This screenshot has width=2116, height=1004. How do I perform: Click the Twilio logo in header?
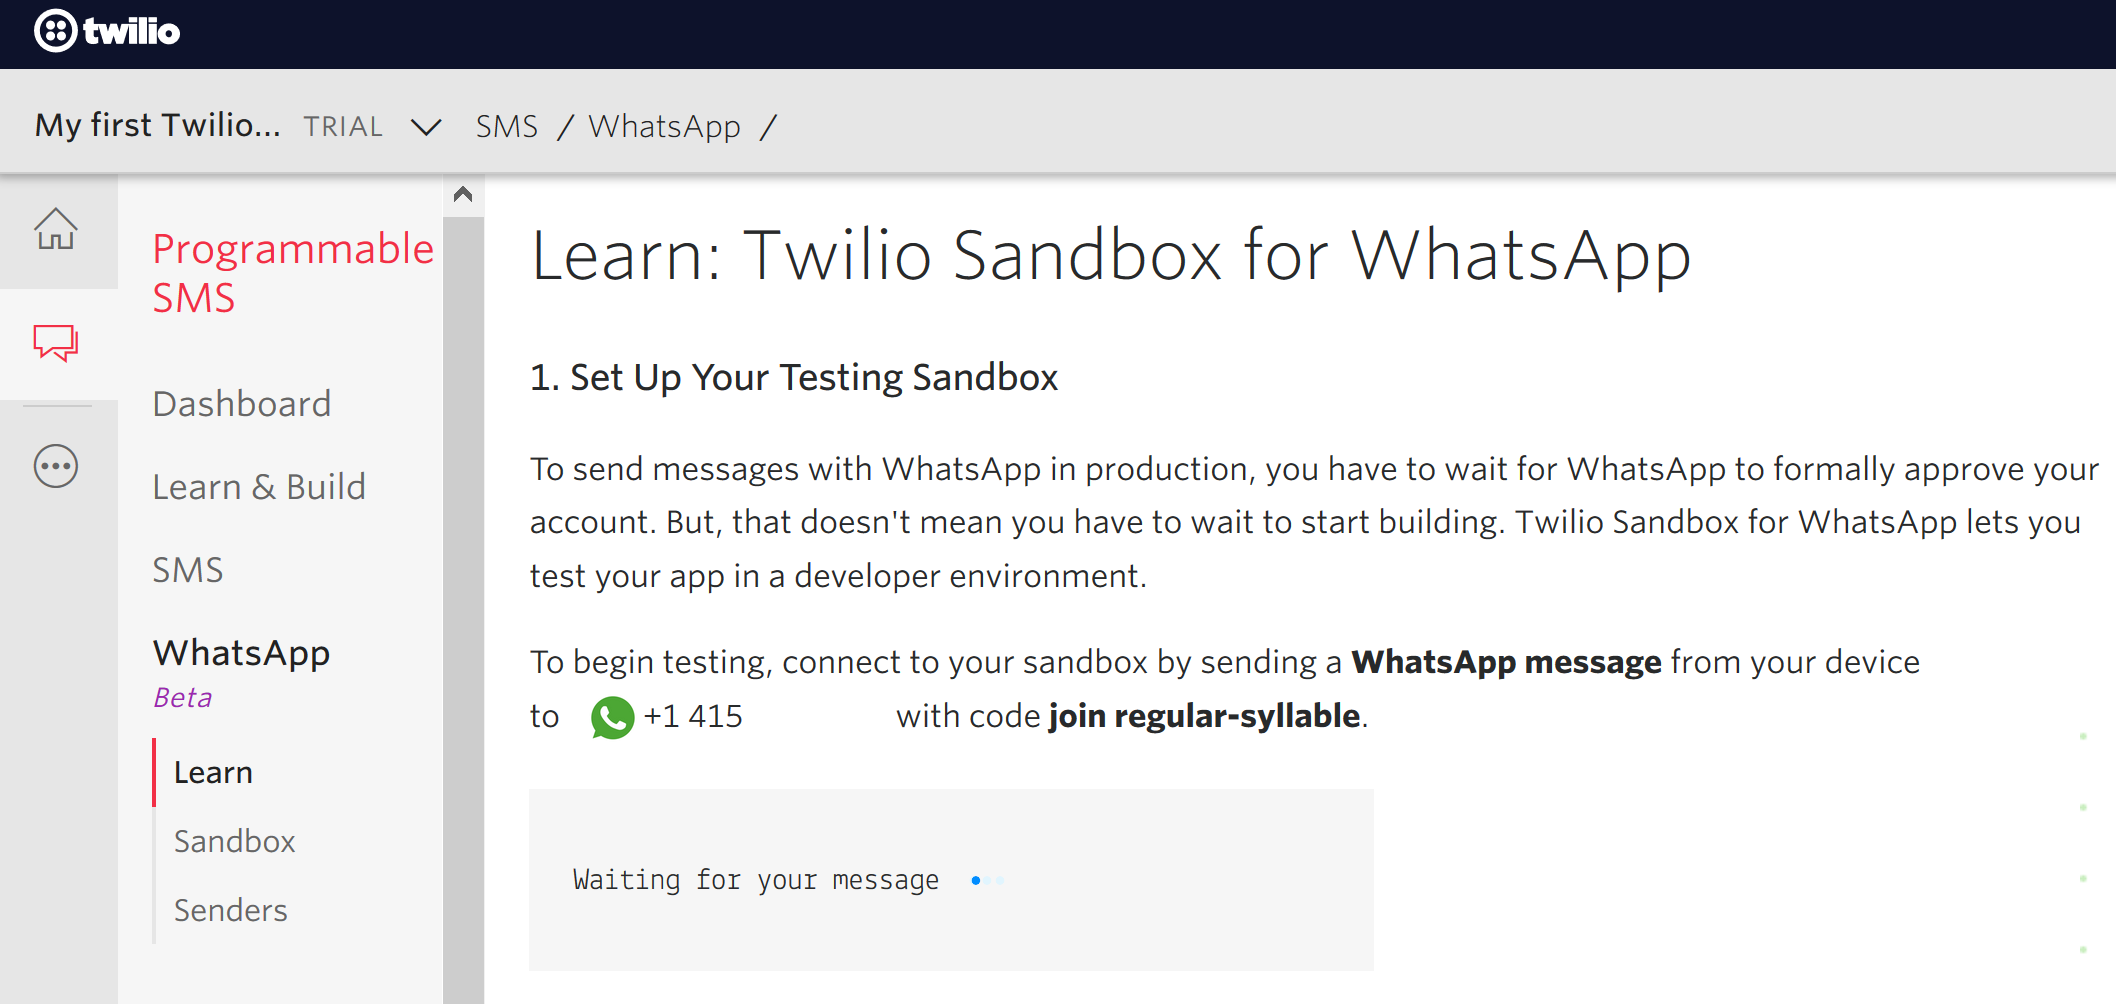(x=107, y=31)
